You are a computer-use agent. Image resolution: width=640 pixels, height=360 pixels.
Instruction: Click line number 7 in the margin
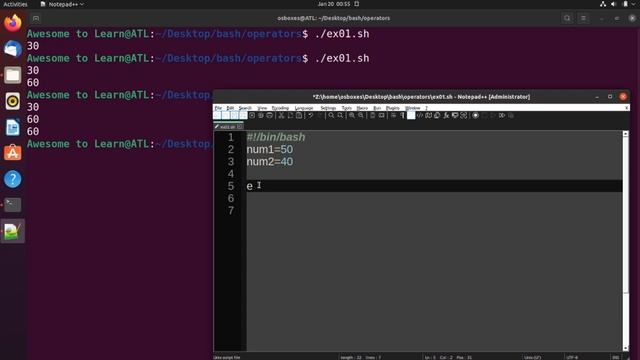tap(231, 211)
